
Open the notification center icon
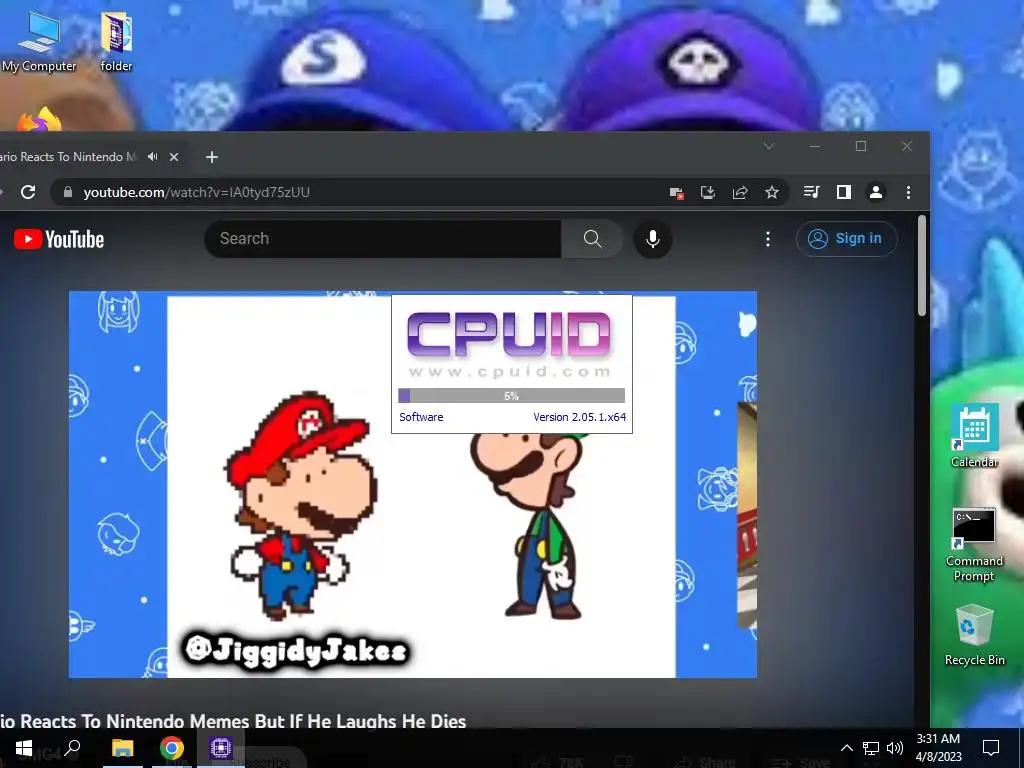tap(991, 748)
